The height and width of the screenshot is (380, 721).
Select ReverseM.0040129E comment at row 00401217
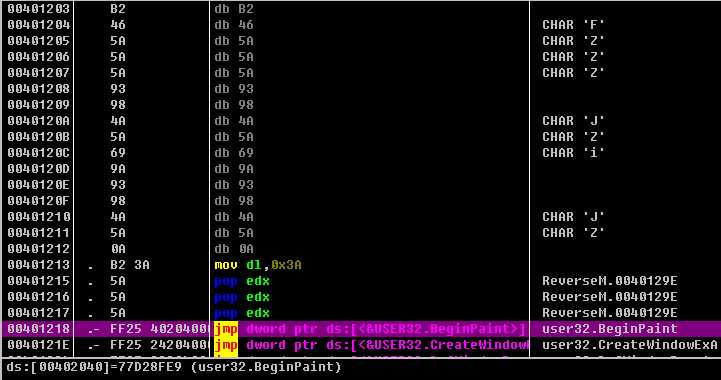coord(610,313)
